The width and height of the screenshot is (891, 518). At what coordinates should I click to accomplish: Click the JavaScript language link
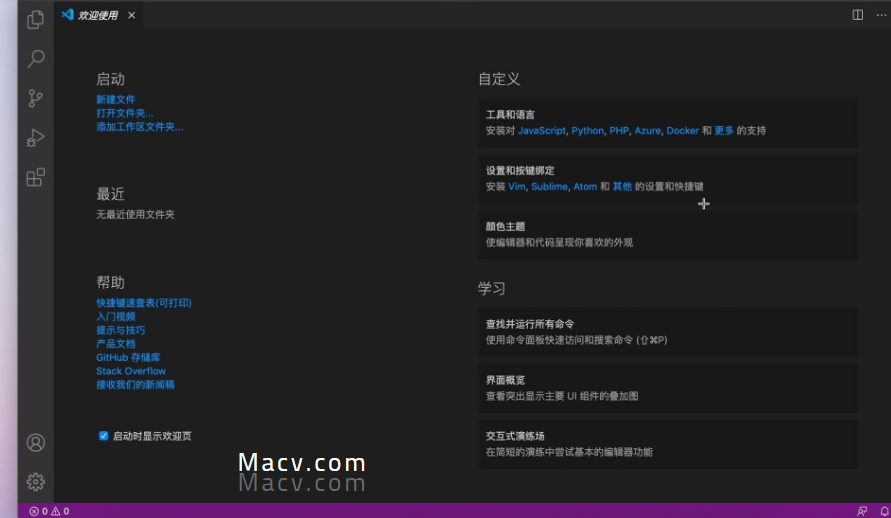click(542, 131)
